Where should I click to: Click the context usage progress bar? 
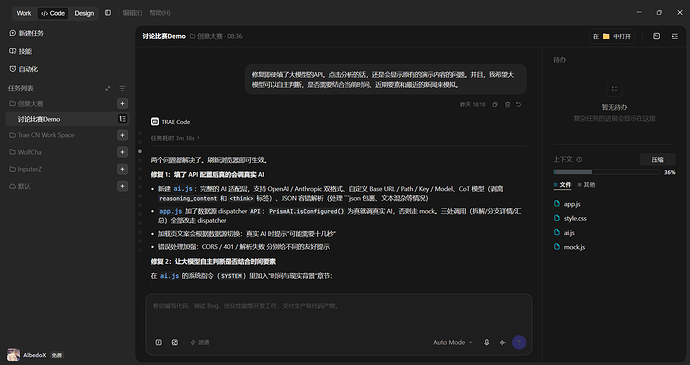(x=606, y=172)
